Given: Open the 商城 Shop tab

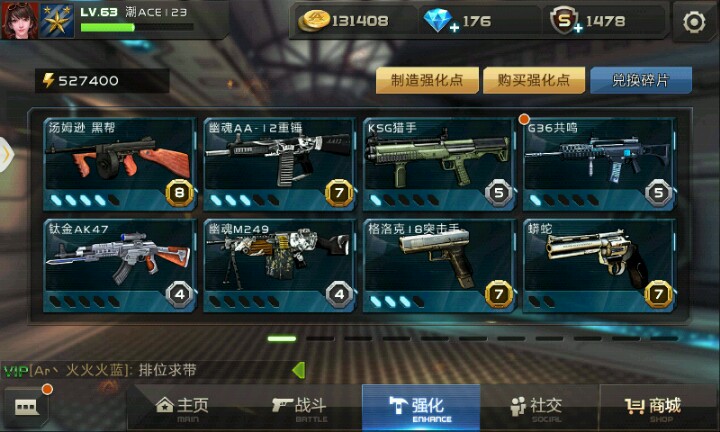Looking at the screenshot, I should click(x=653, y=408).
